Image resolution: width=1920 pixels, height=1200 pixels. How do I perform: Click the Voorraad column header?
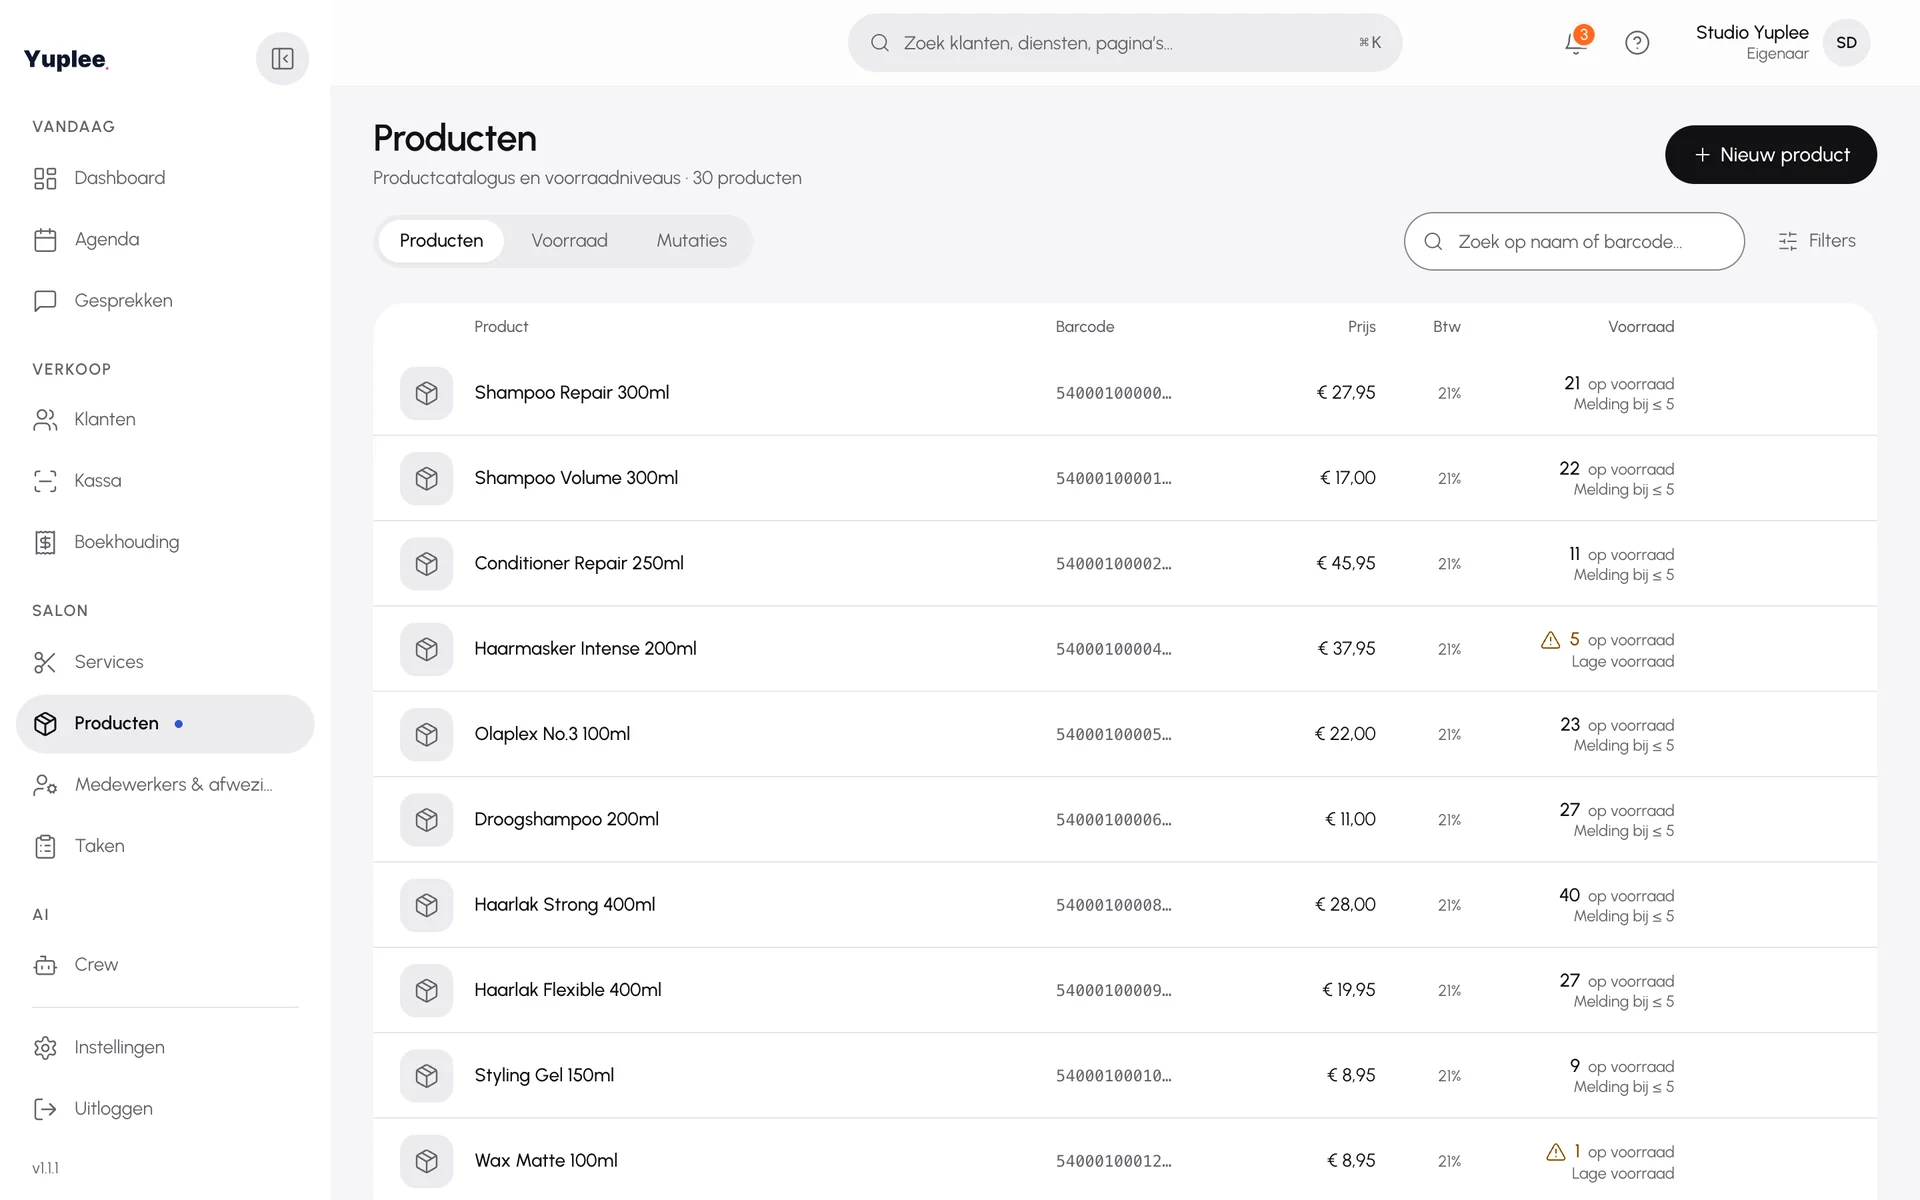pos(1641,327)
